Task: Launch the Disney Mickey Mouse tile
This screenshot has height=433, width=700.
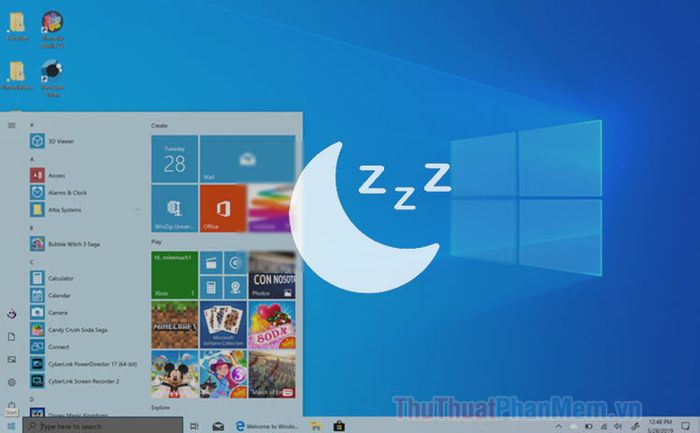Action: tap(175, 374)
